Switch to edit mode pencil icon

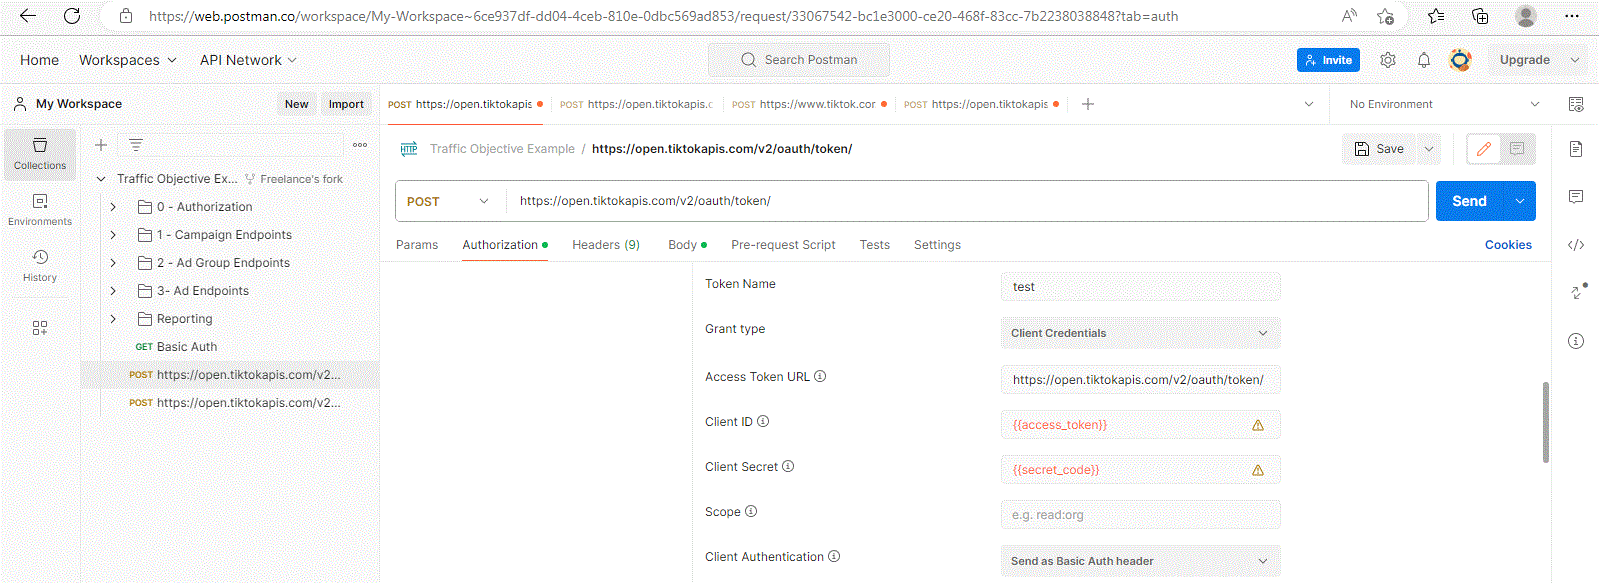tap(1484, 149)
